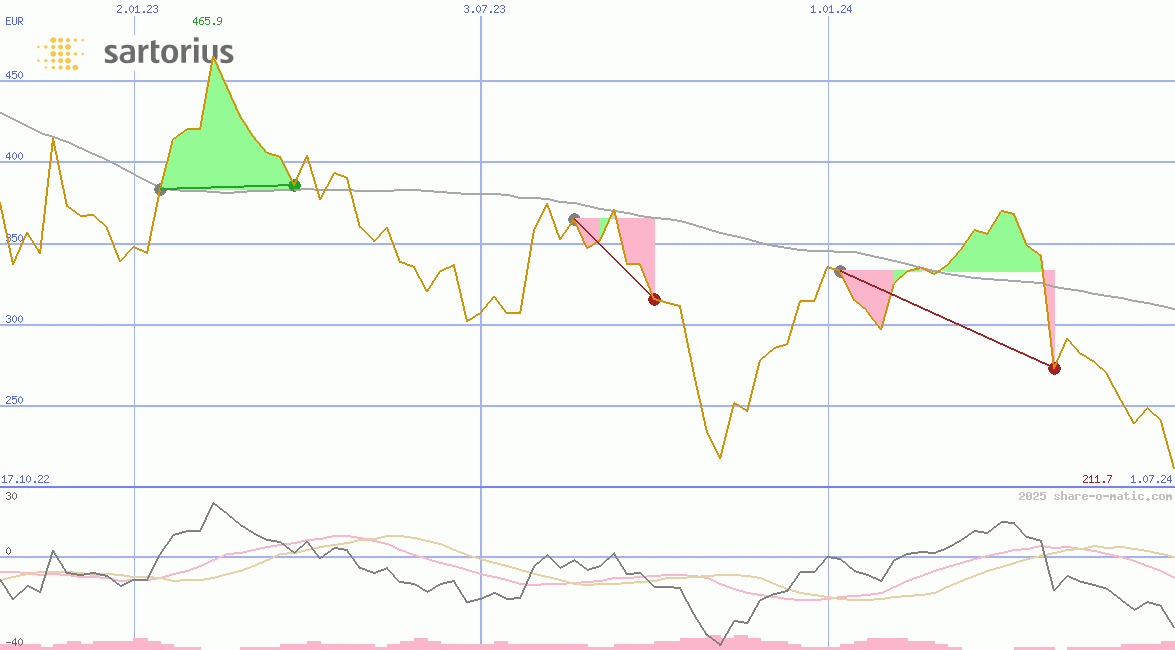This screenshot has width=1175, height=650.
Task: Click the 17.10.22 start date label
Action: [25, 479]
